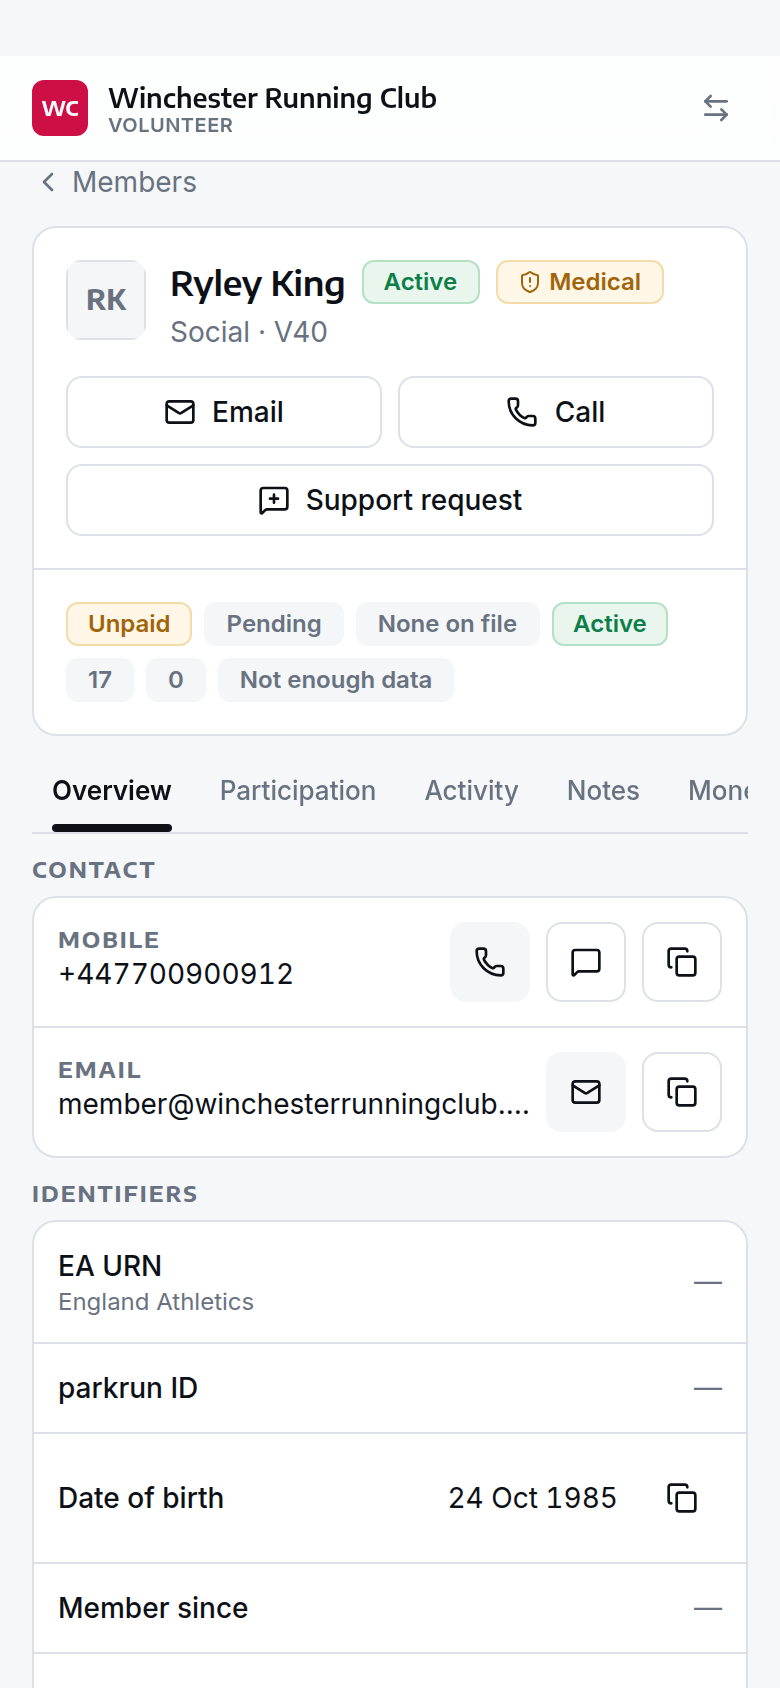Click the Email button under Ryley King
This screenshot has height=1688, width=780.
coord(224,412)
